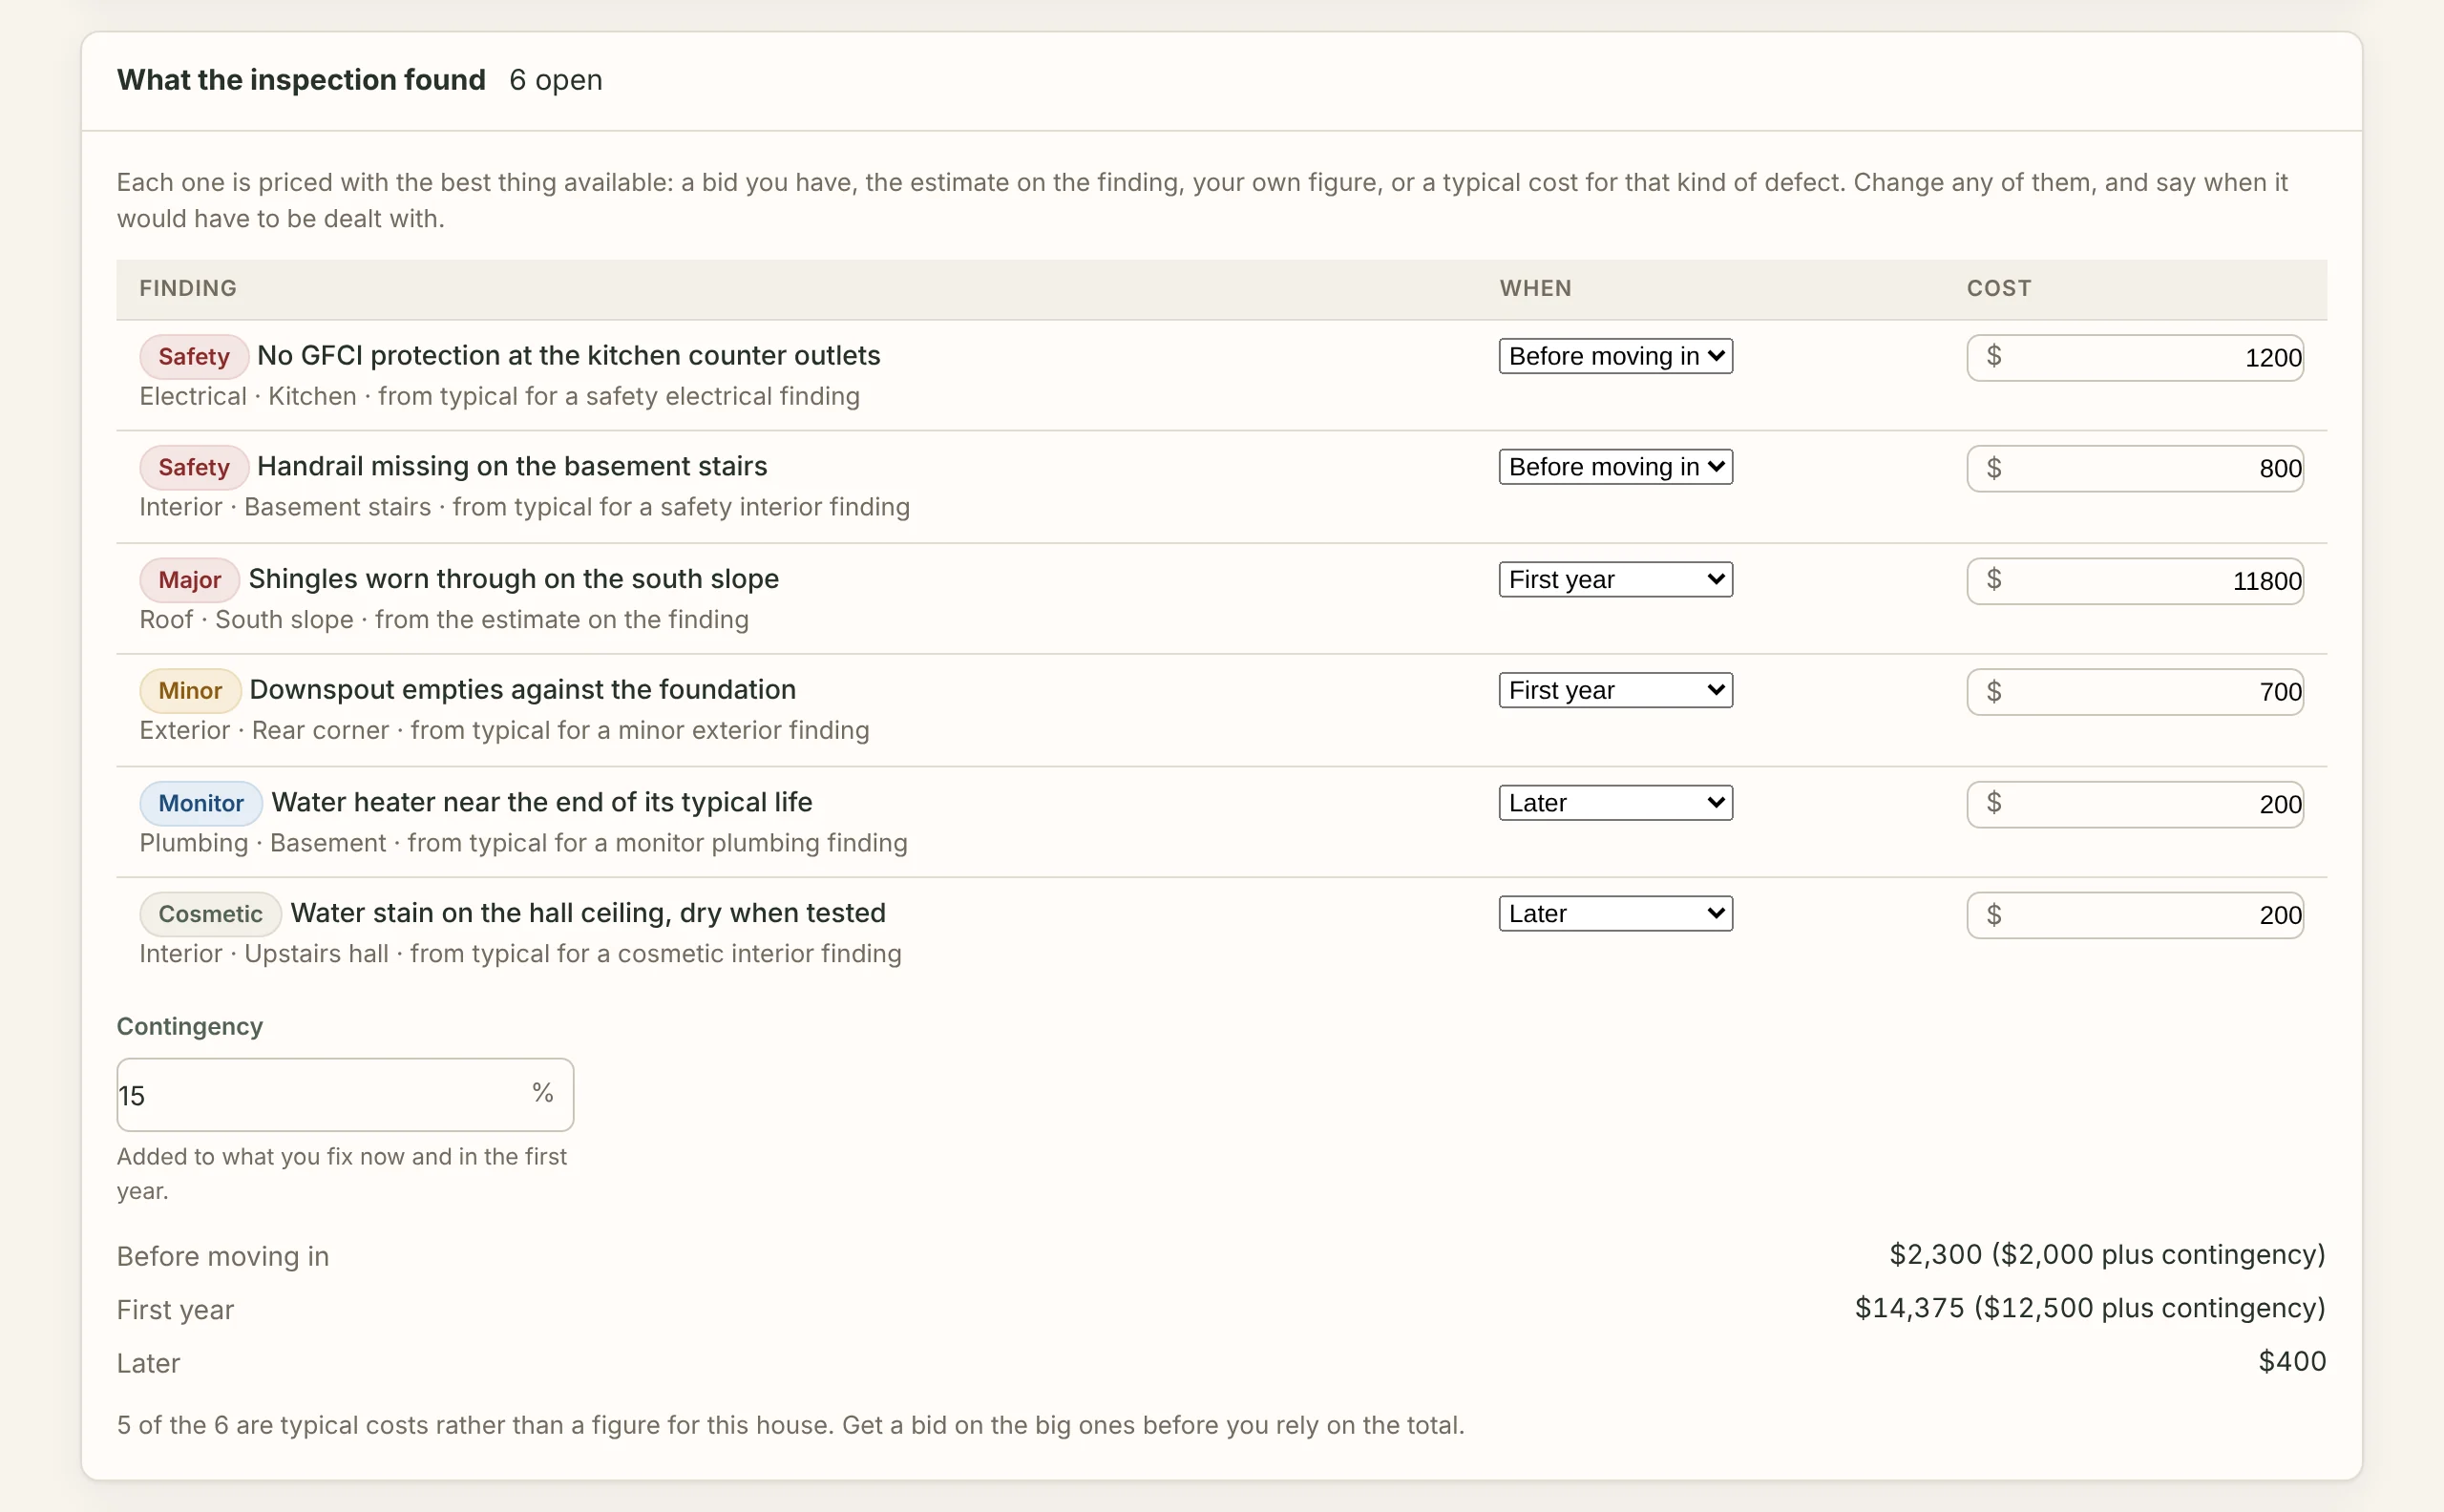
Task: Open the When dropdown for the missing handrail finding
Action: [x=1615, y=467]
